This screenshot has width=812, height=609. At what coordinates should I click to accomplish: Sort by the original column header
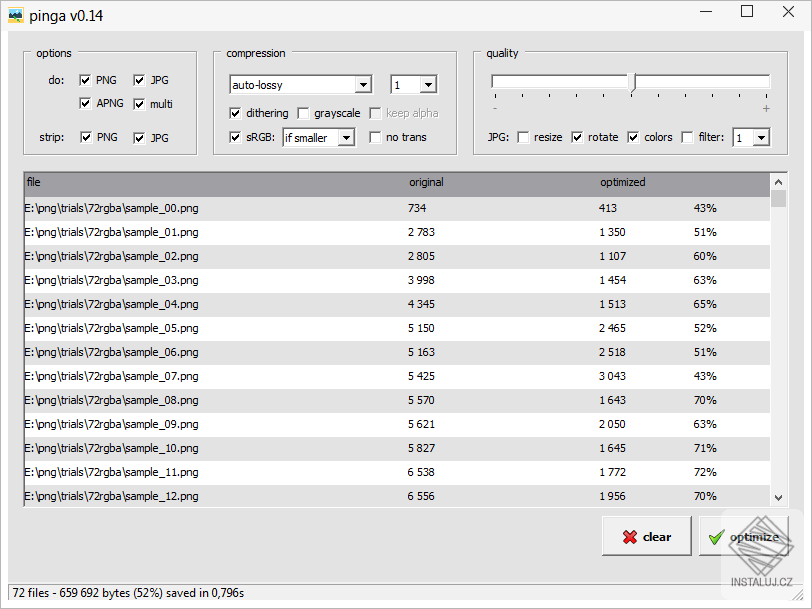point(426,183)
